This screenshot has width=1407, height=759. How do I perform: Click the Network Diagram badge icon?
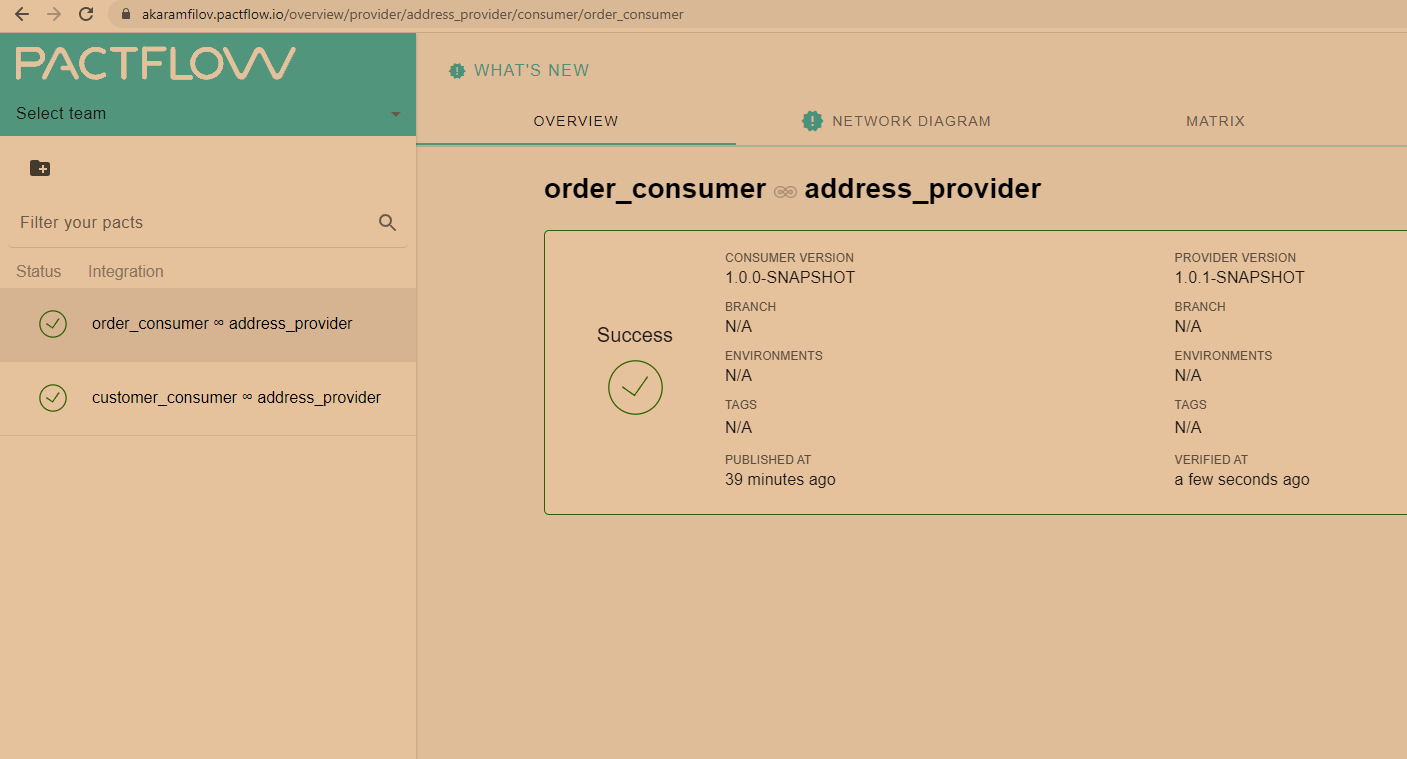[x=812, y=121]
